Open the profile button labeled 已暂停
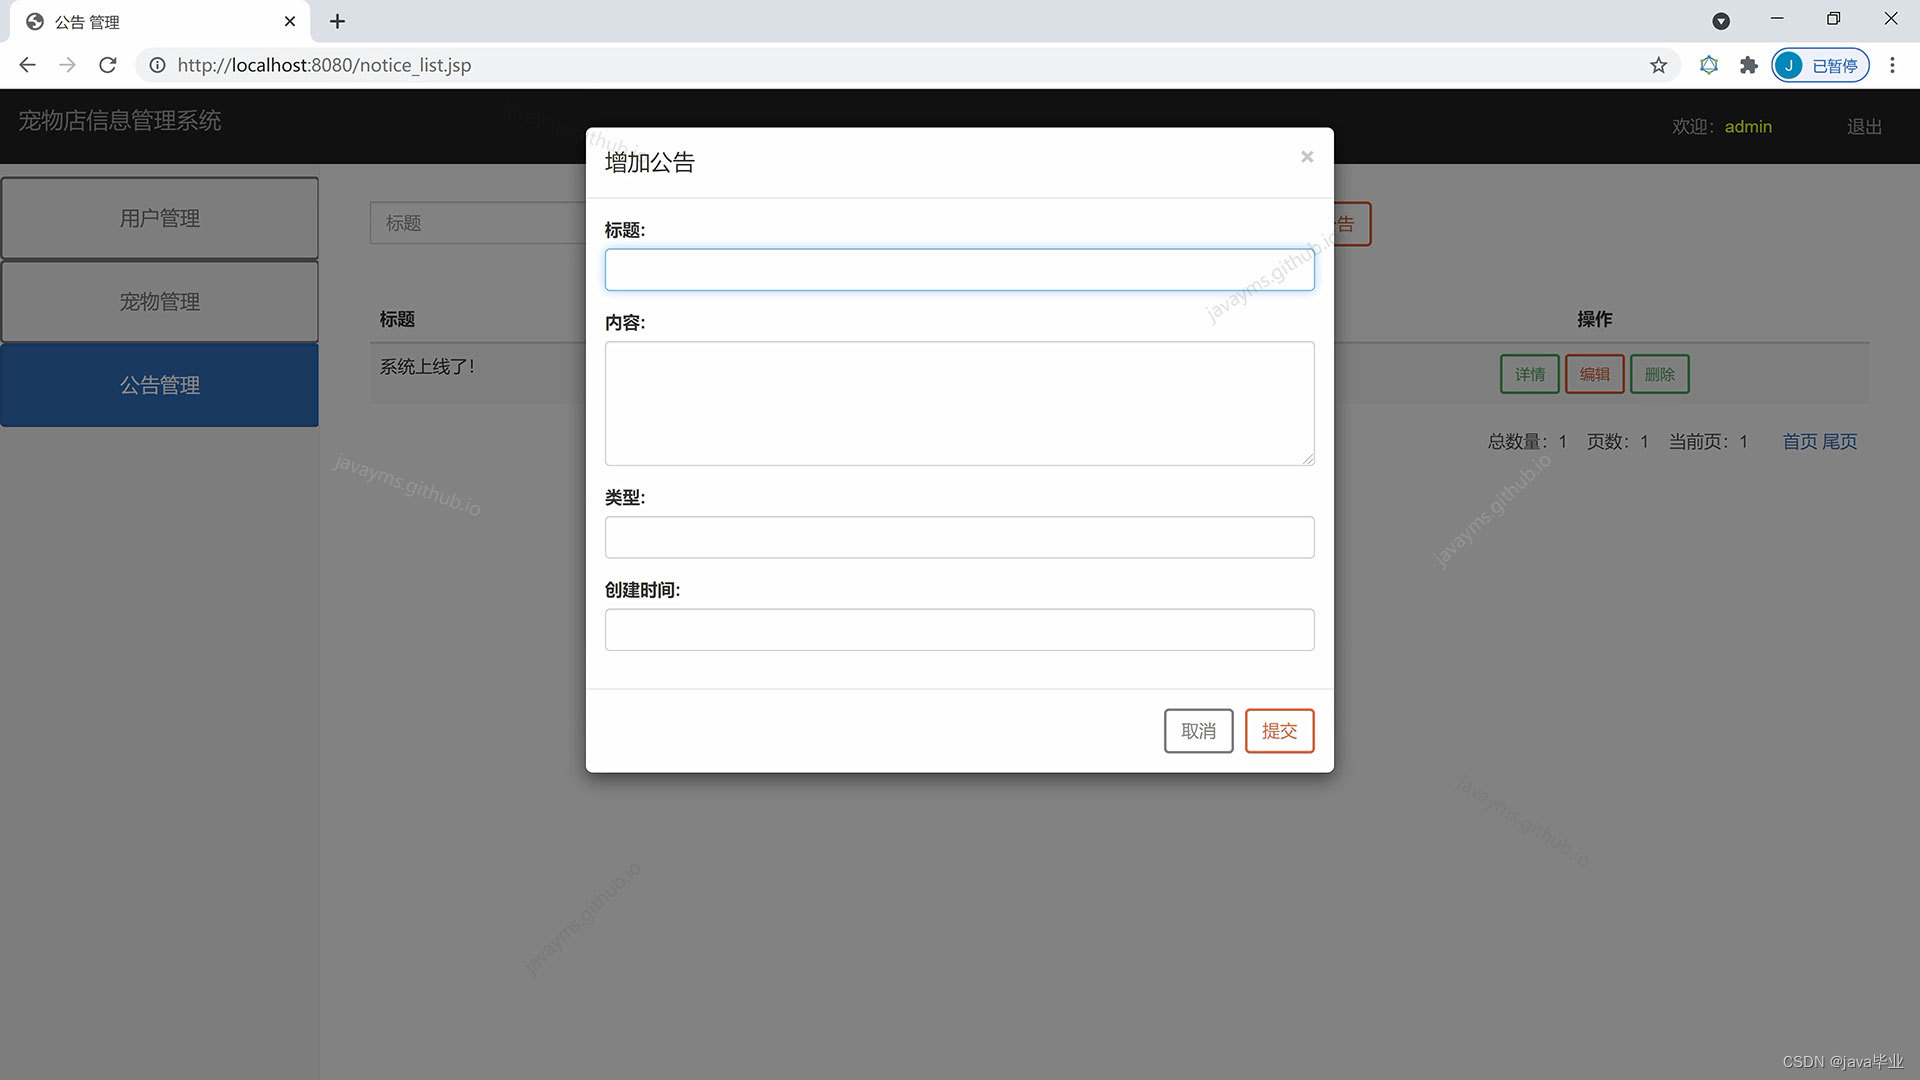The height and width of the screenshot is (1080, 1920). pos(1820,65)
